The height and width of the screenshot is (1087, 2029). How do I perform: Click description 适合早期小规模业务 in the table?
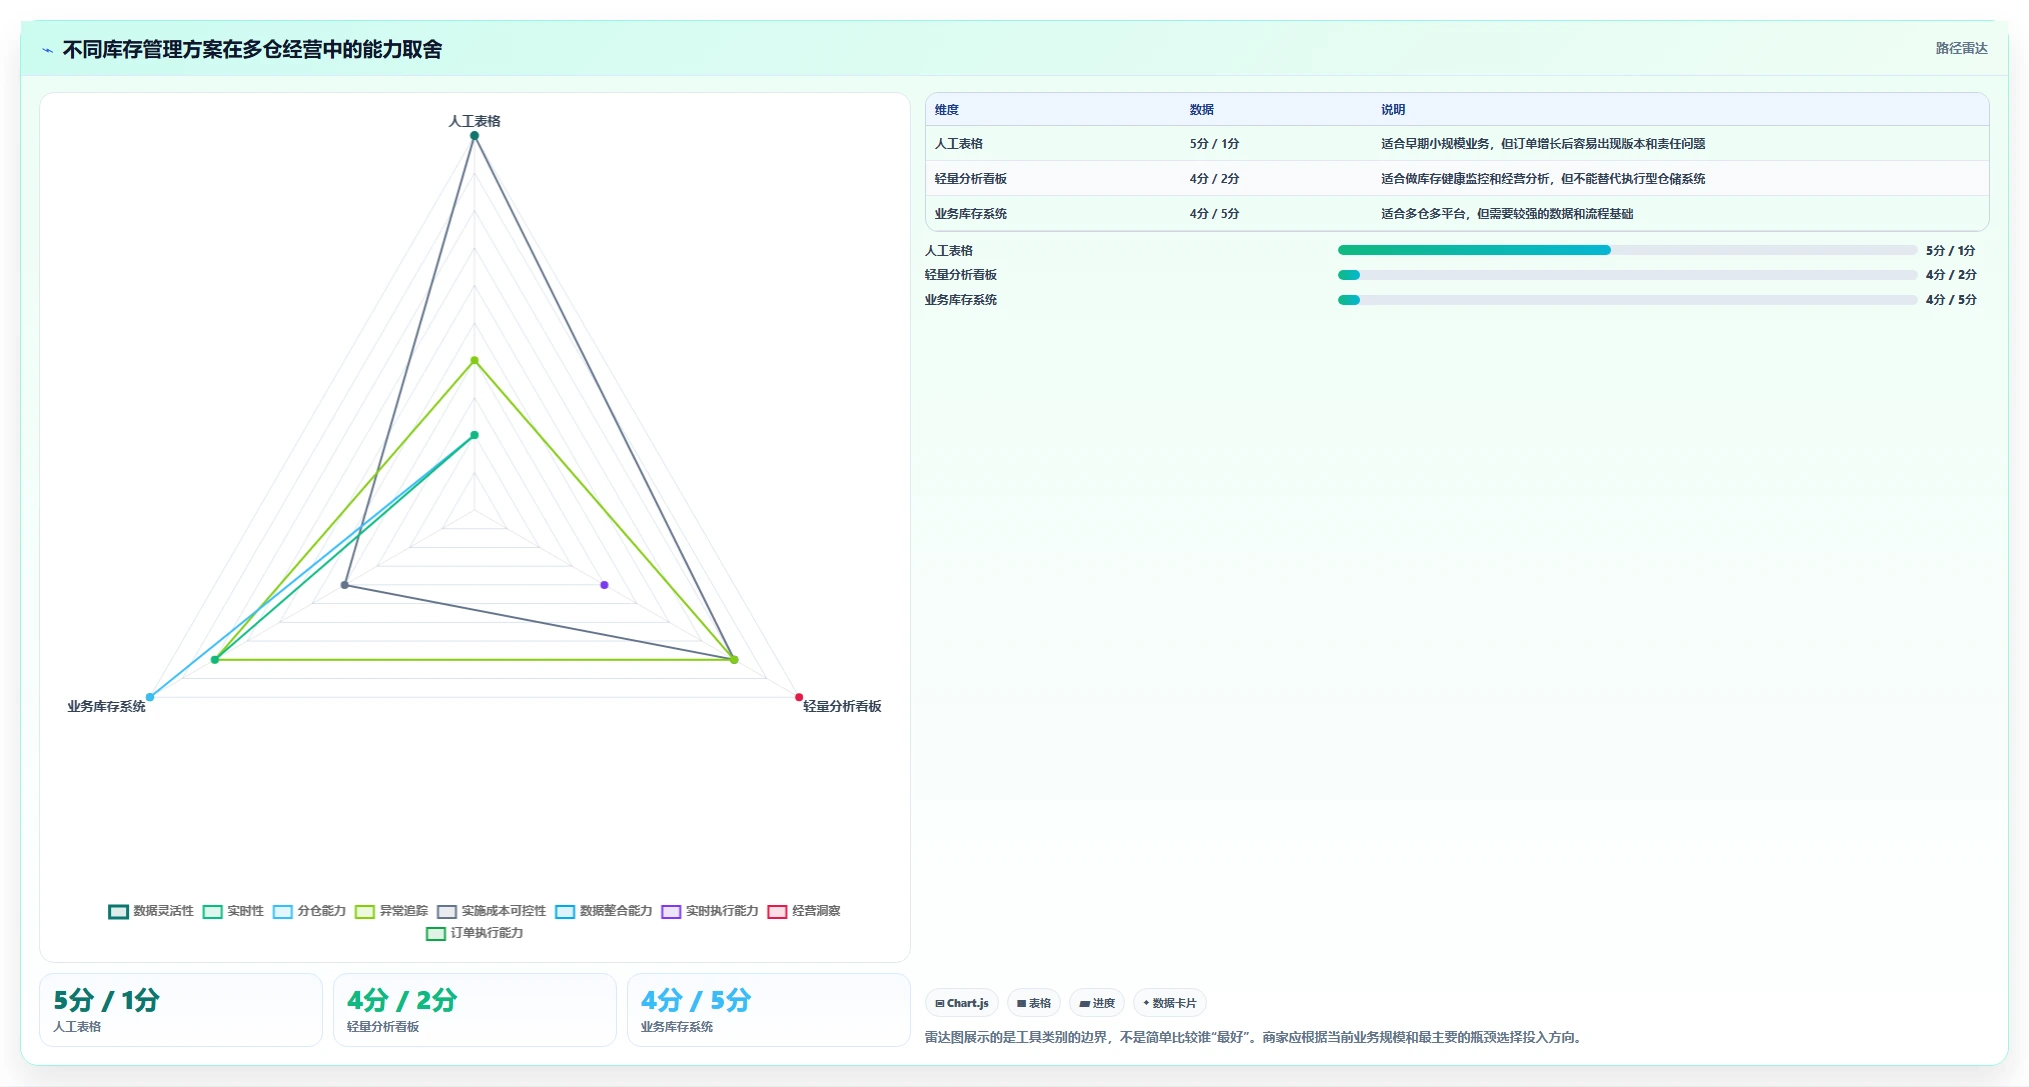point(1543,144)
